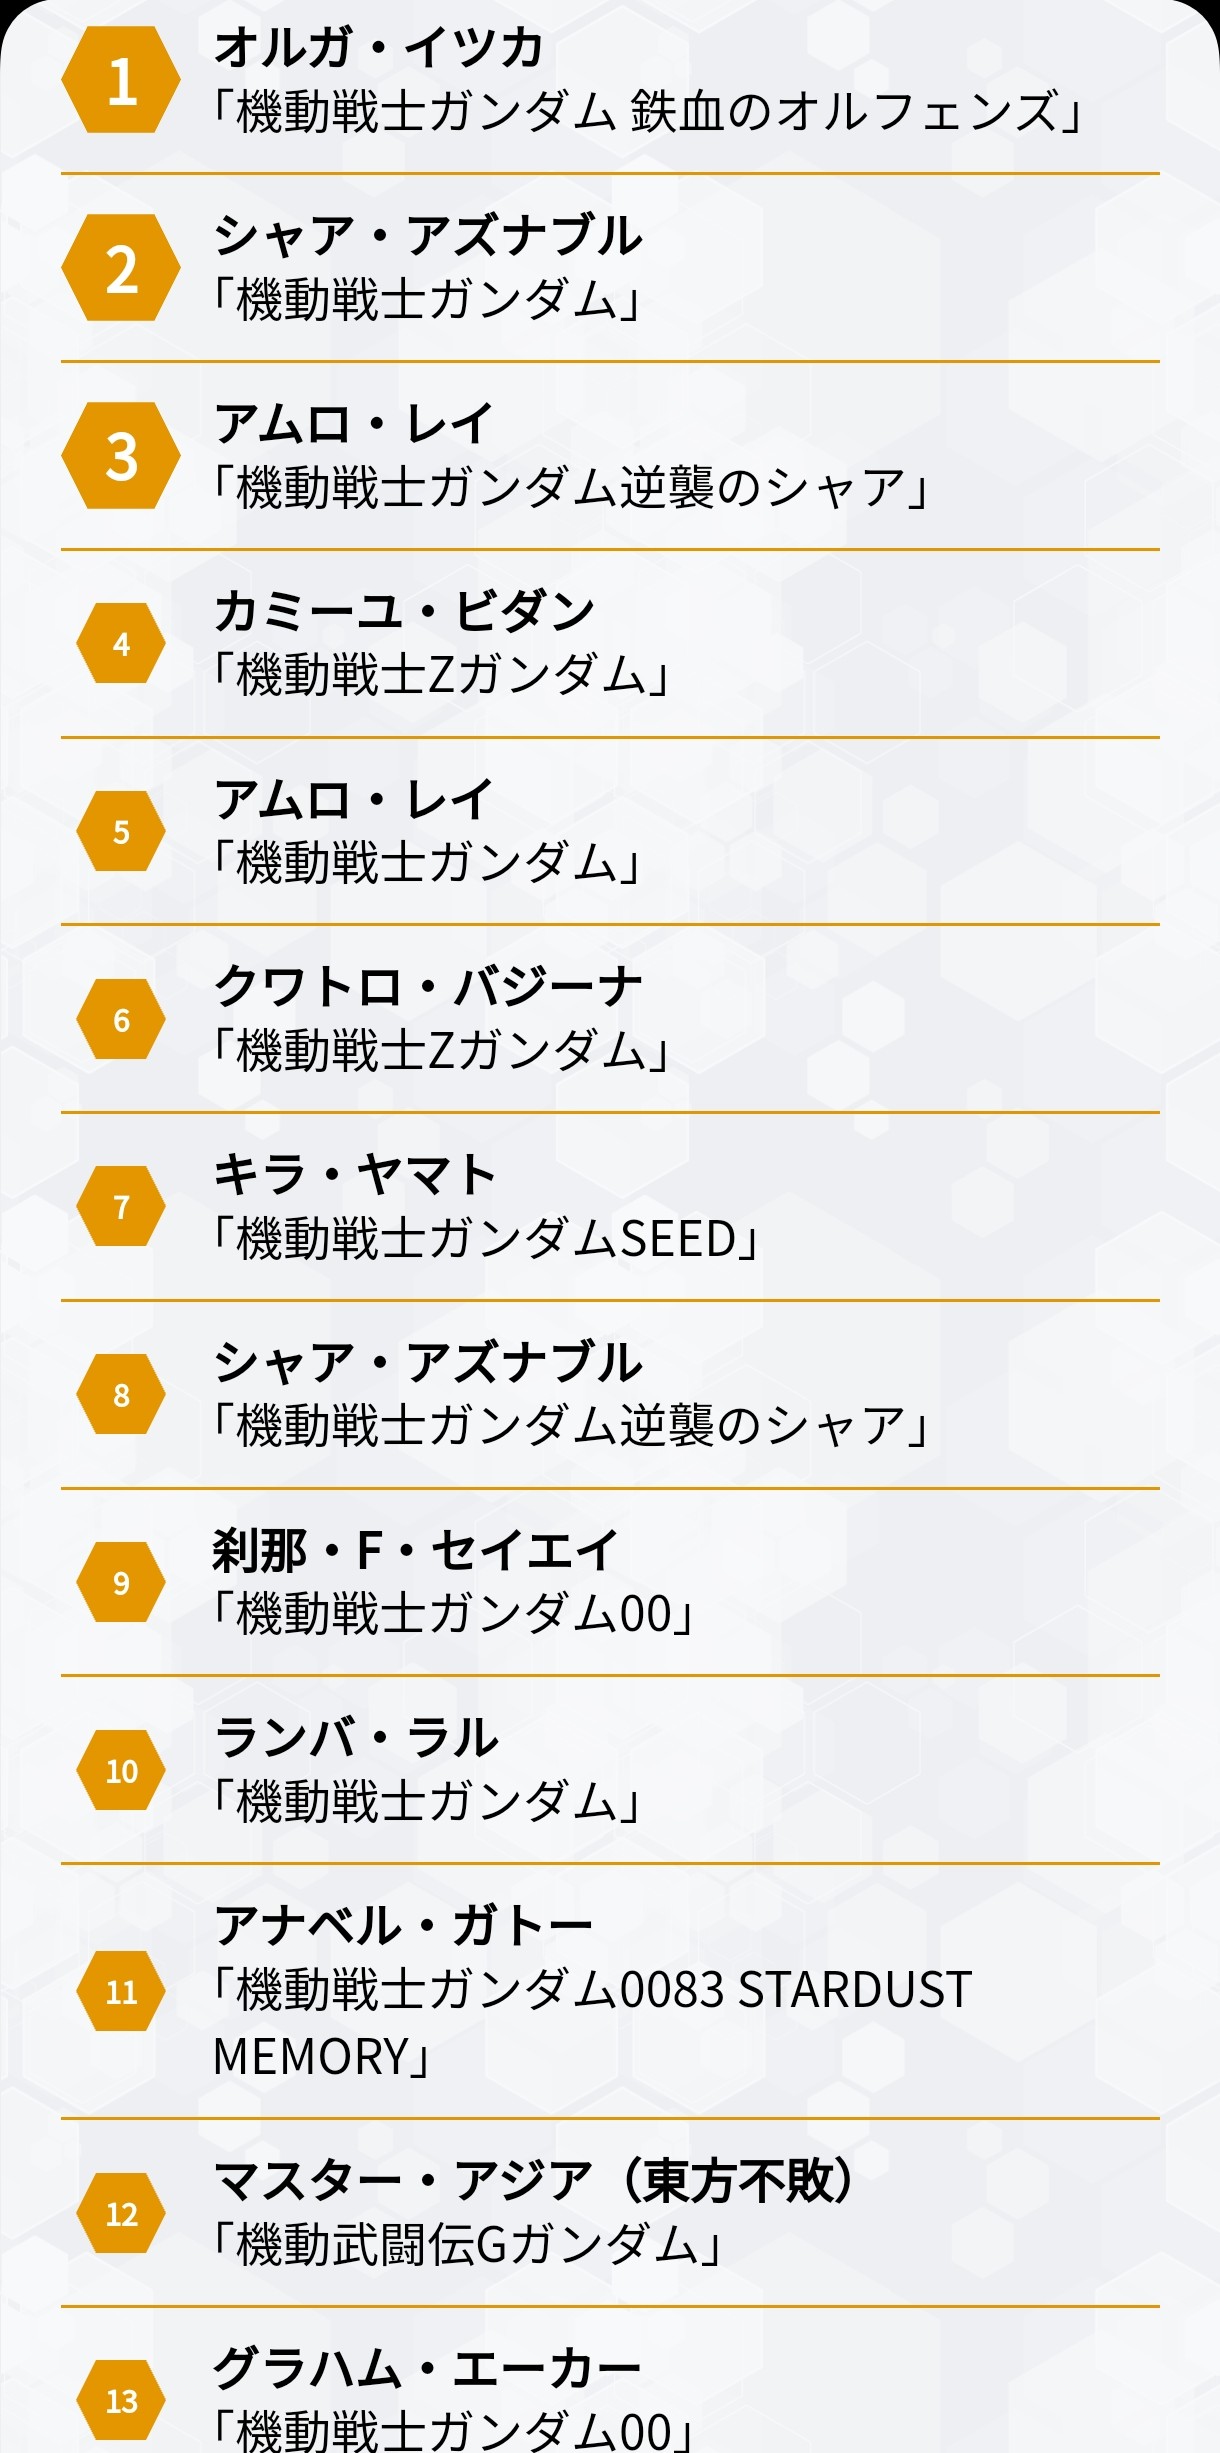This screenshot has height=2453, width=1220.
Task: Select the クワトロ・バジーナ entry name
Action: [428, 987]
